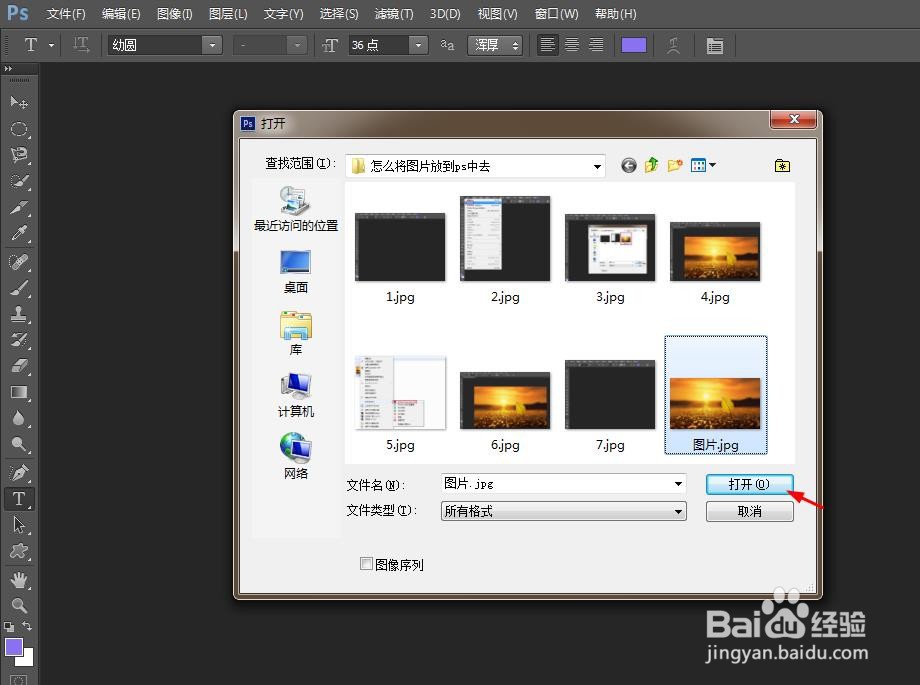Open the 36 点 font size dropdown

(x=418, y=45)
